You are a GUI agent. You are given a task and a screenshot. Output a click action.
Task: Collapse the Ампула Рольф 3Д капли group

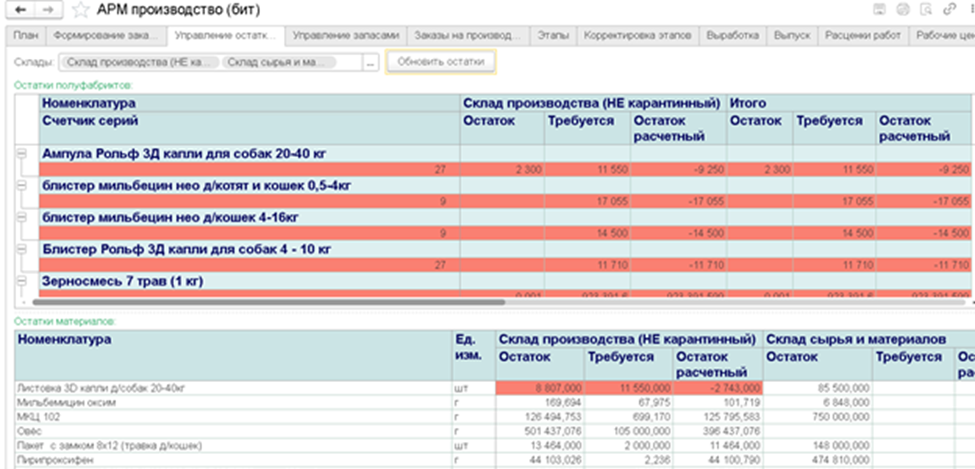(x=20, y=153)
